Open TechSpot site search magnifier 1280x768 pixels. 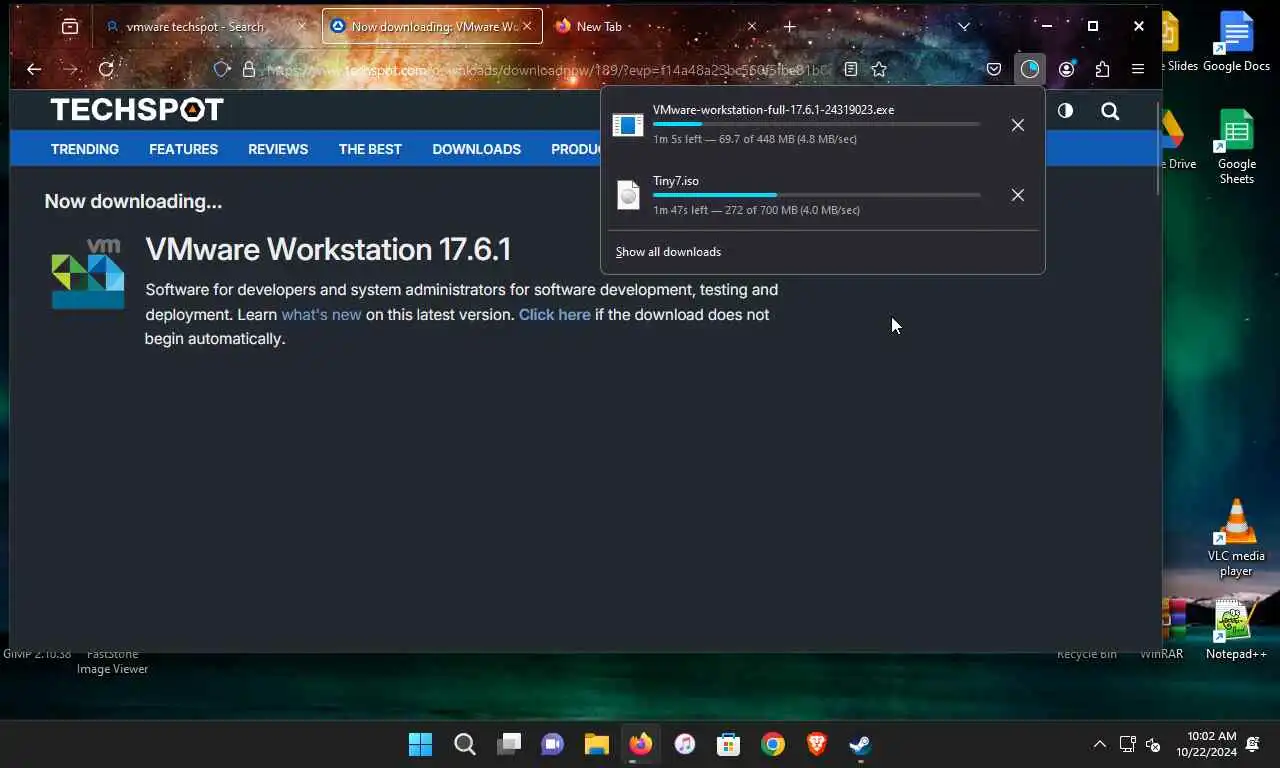(x=1110, y=111)
